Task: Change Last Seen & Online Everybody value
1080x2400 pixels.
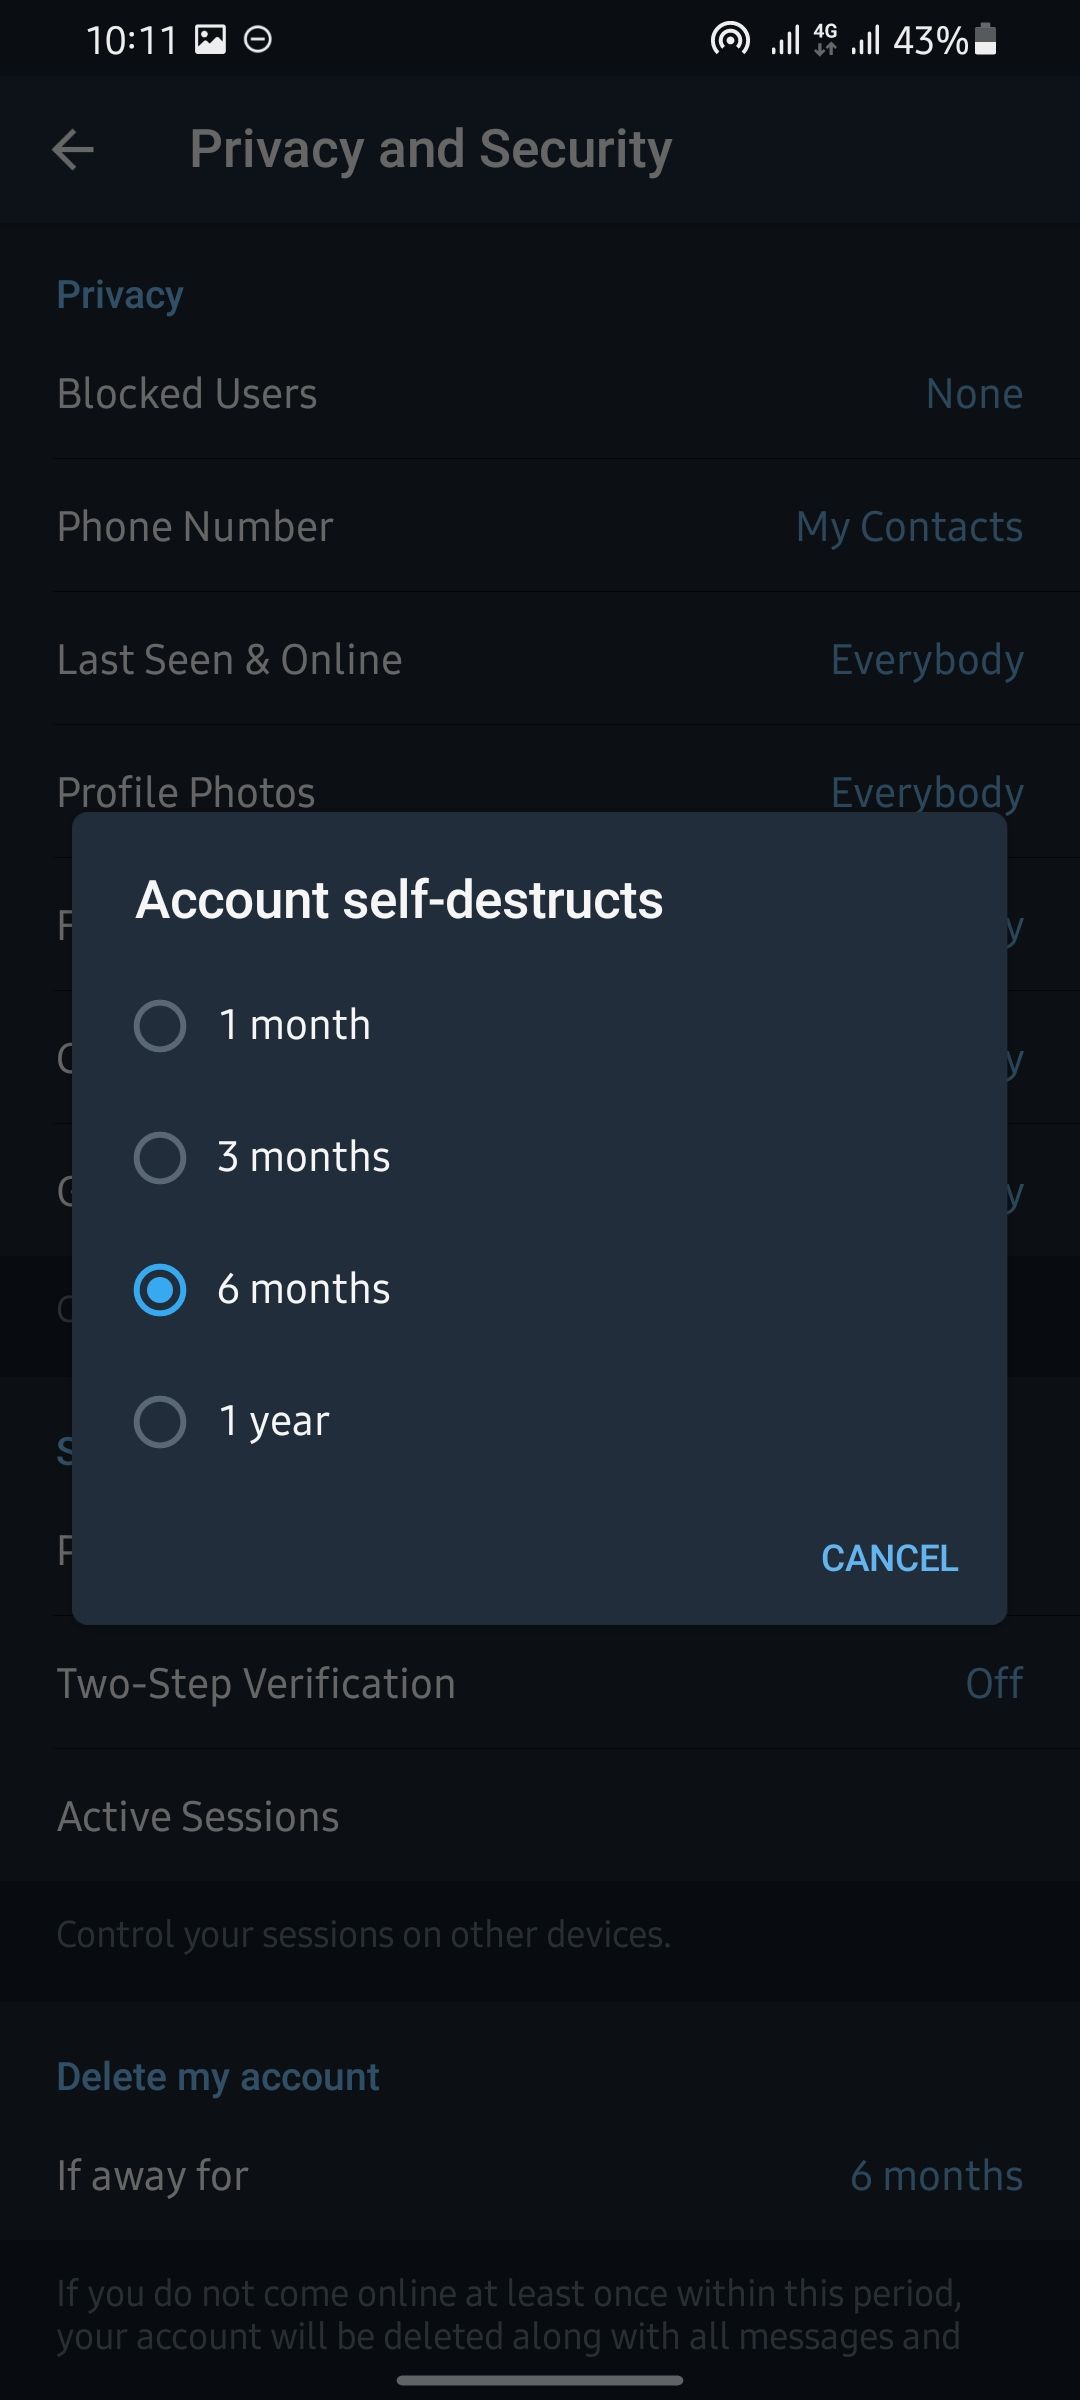Action: 927,660
